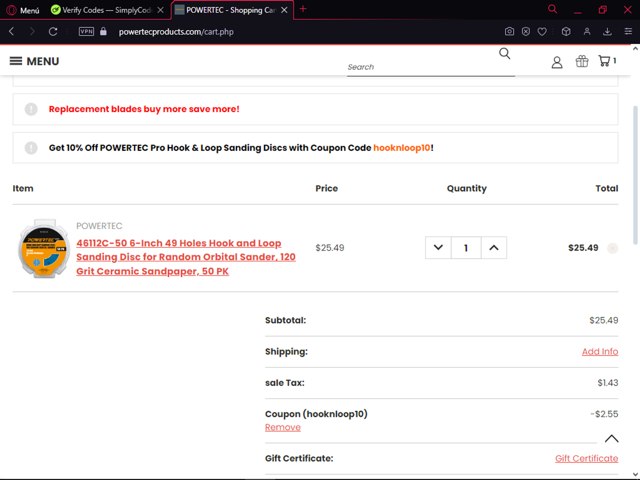Toggle the VPN badge
Viewport: 640px width, 480px height.
(86, 31)
